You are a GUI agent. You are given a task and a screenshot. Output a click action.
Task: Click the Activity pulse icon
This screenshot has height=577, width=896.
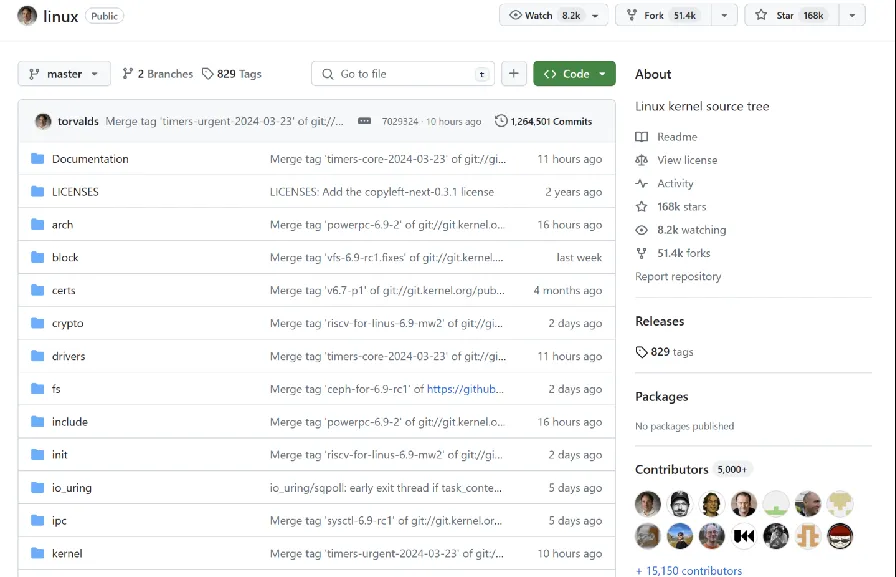[x=642, y=183]
